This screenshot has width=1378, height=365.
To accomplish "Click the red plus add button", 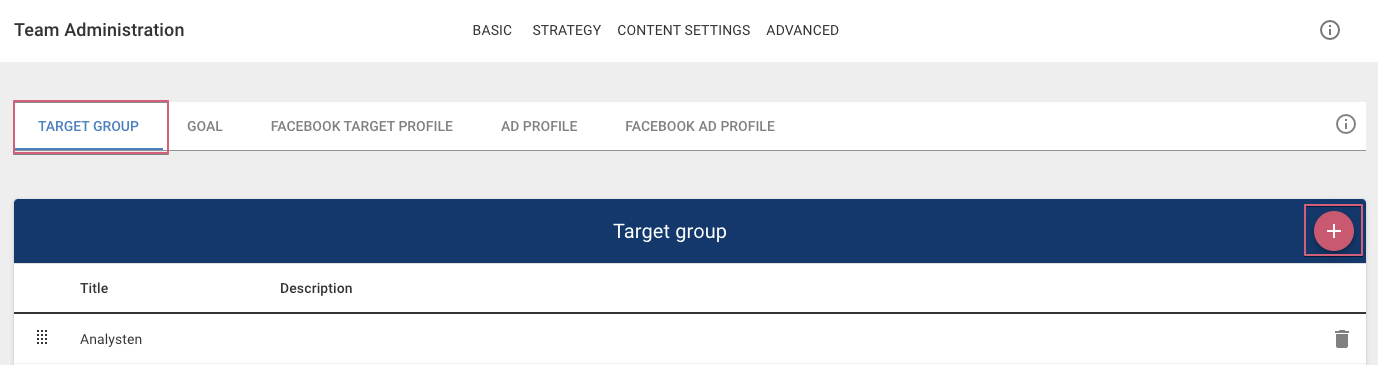I will (x=1333, y=231).
